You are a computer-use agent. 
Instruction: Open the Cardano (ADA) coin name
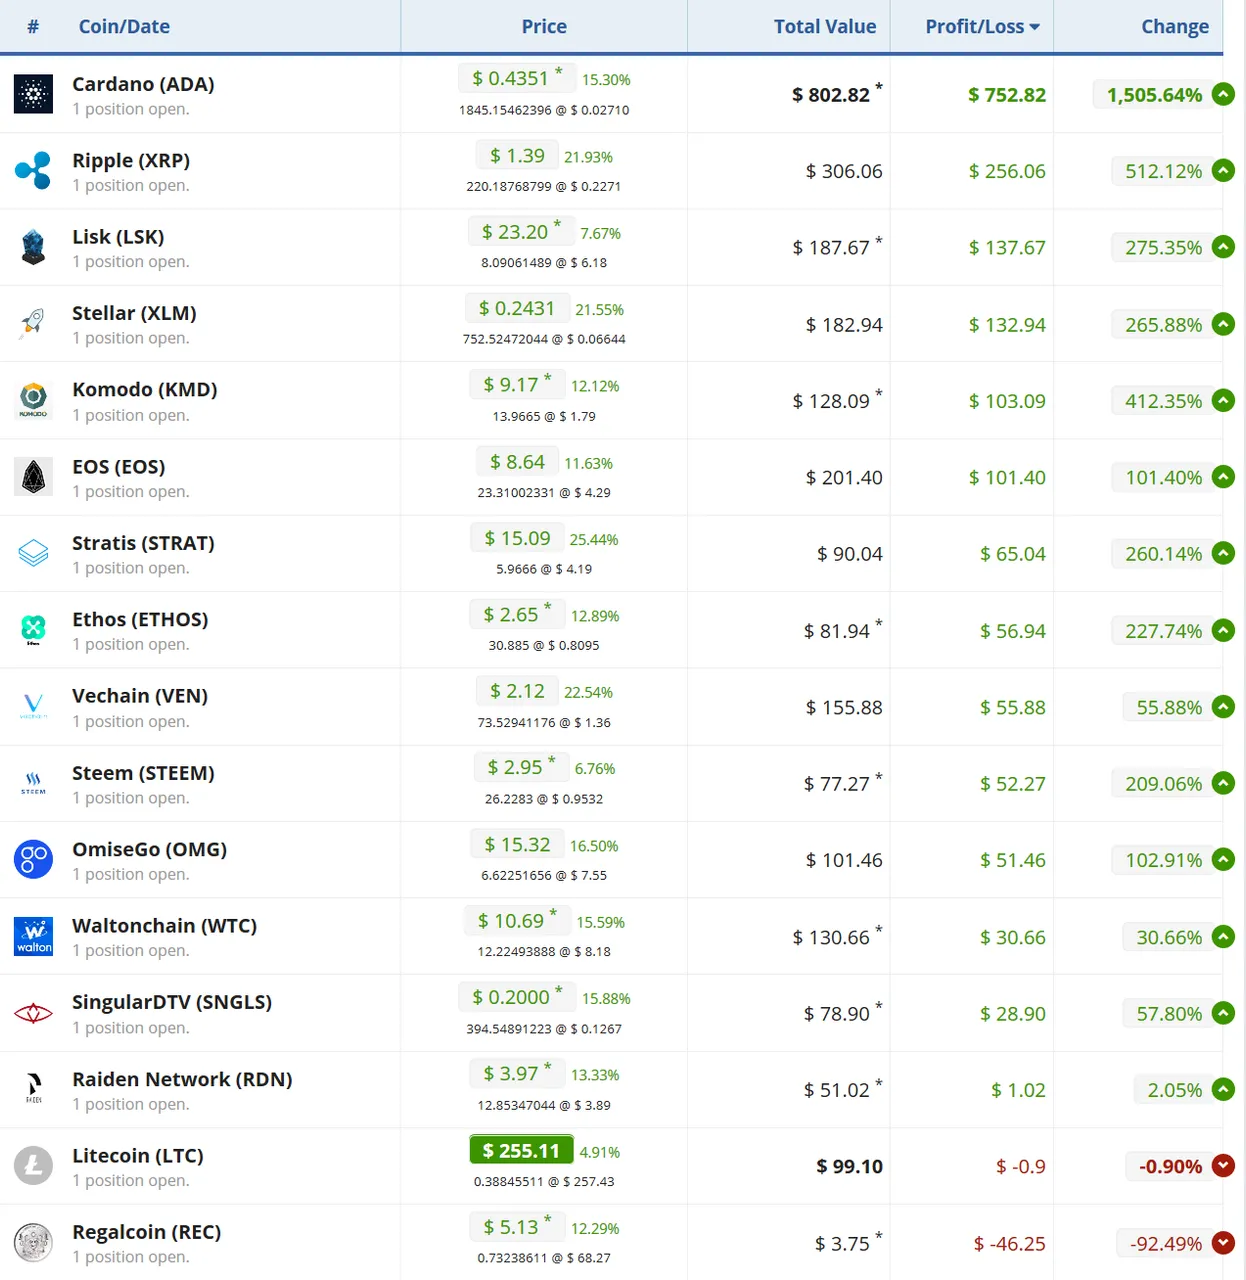(143, 84)
